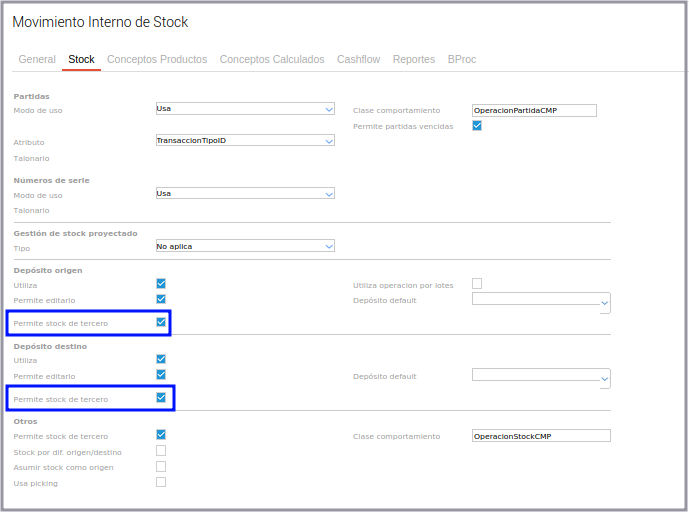Open the Reportes tab
Image resolution: width=689 pixels, height=512 pixels.
coord(414,60)
